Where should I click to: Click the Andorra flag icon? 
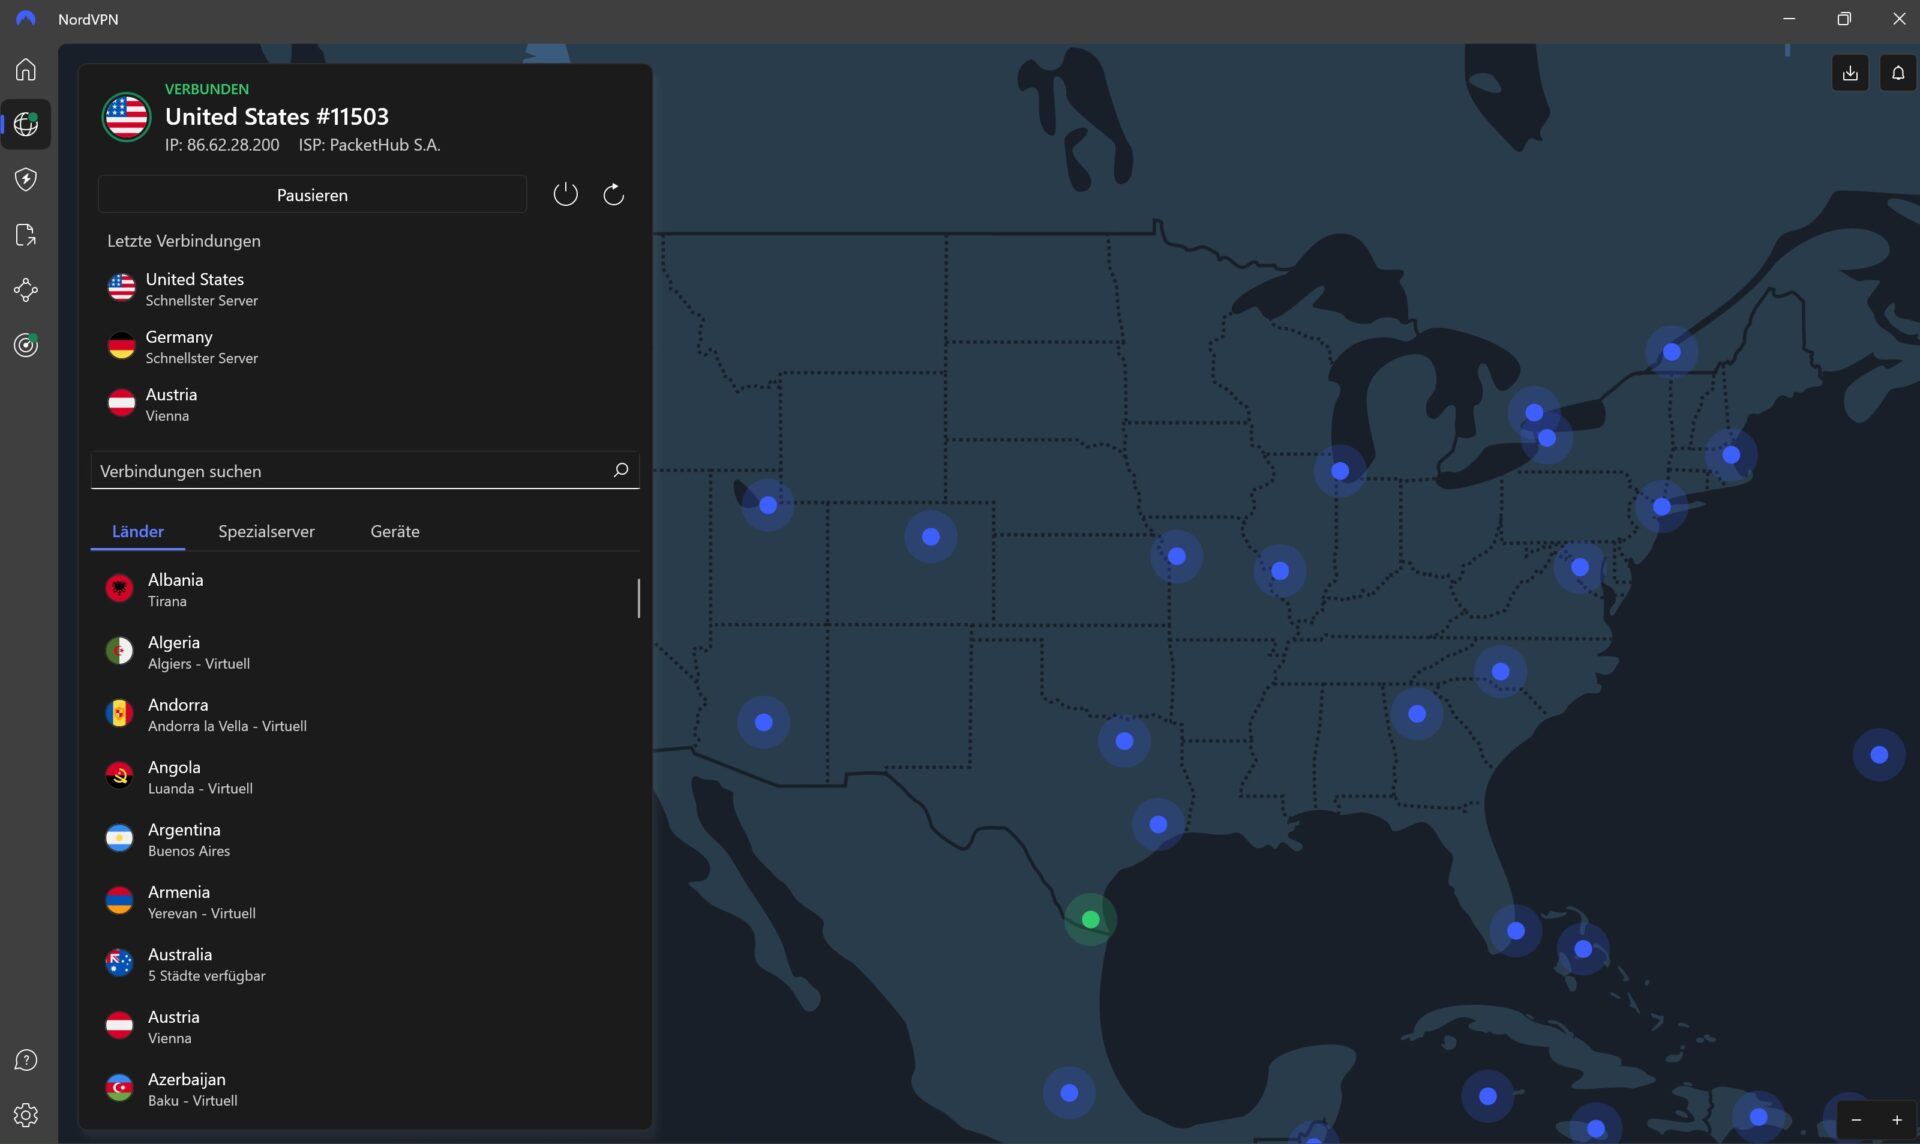pyautogui.click(x=119, y=713)
